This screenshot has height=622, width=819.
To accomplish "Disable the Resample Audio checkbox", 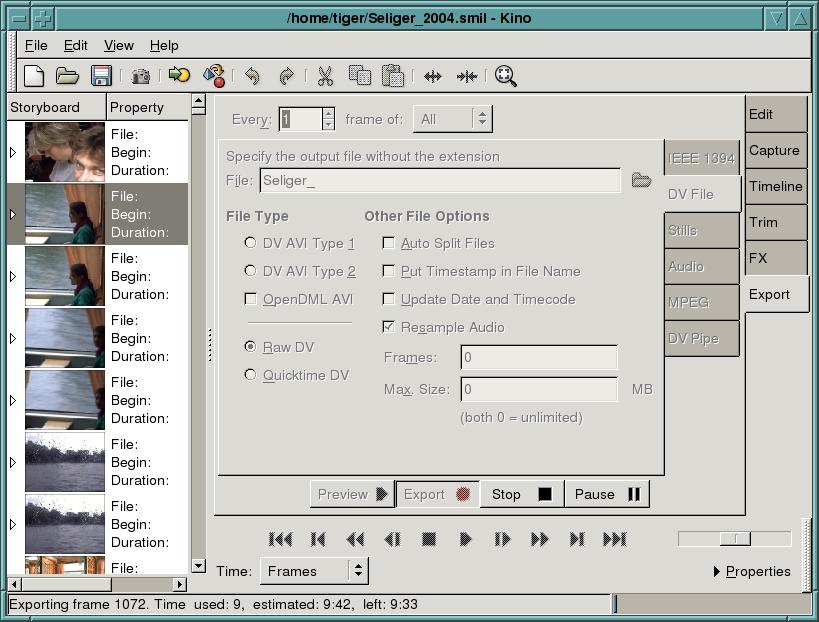I will (x=388, y=327).
